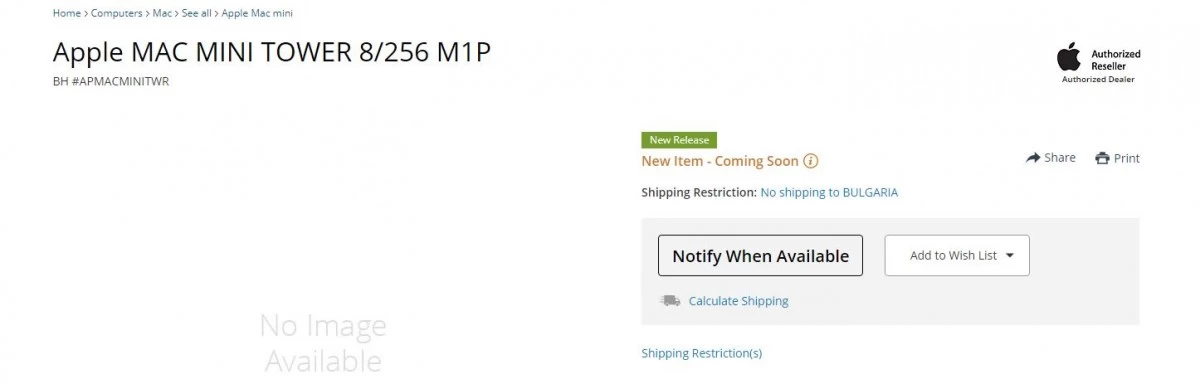Click the delivery truck icon
This screenshot has height=384, width=1200.
click(x=670, y=300)
